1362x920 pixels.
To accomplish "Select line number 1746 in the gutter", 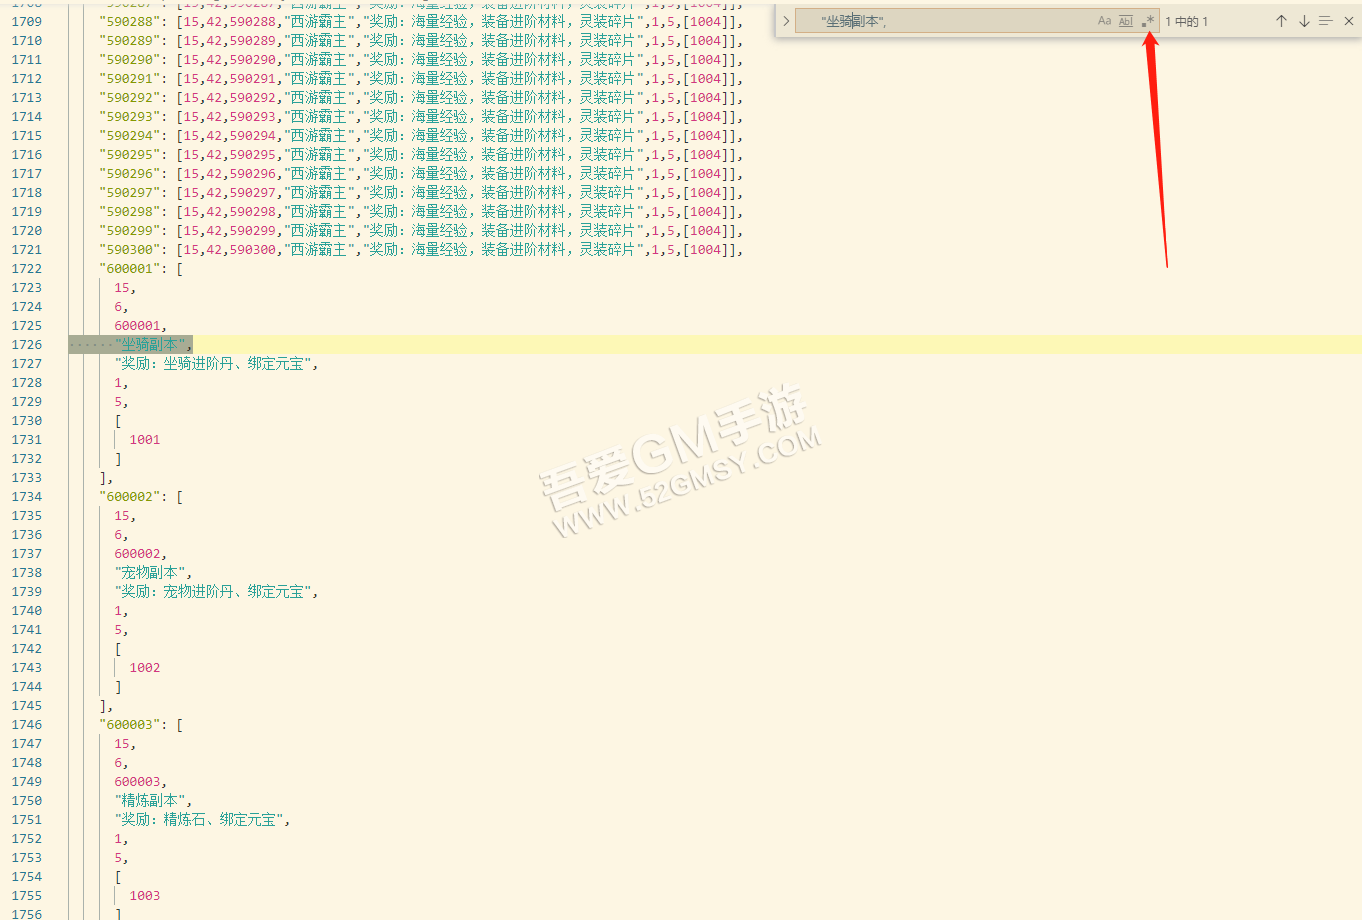I will (27, 725).
